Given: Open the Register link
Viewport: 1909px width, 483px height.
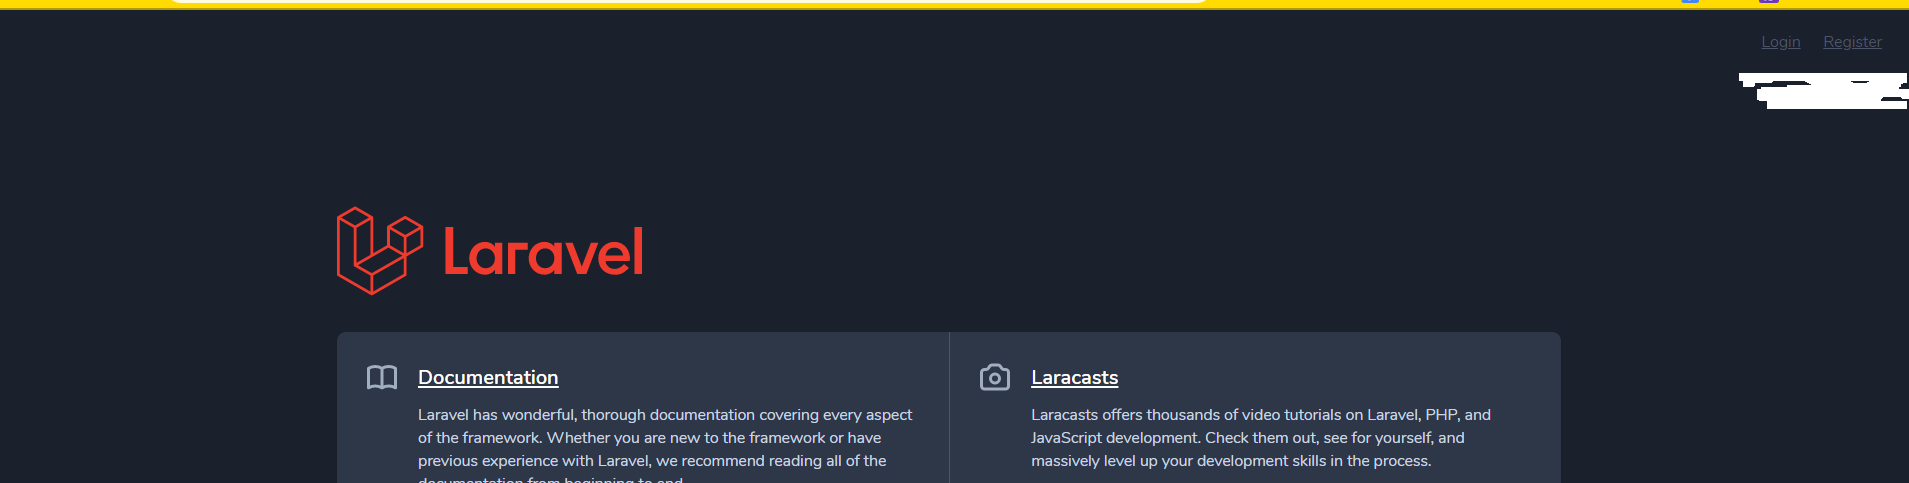Looking at the screenshot, I should tap(1852, 42).
